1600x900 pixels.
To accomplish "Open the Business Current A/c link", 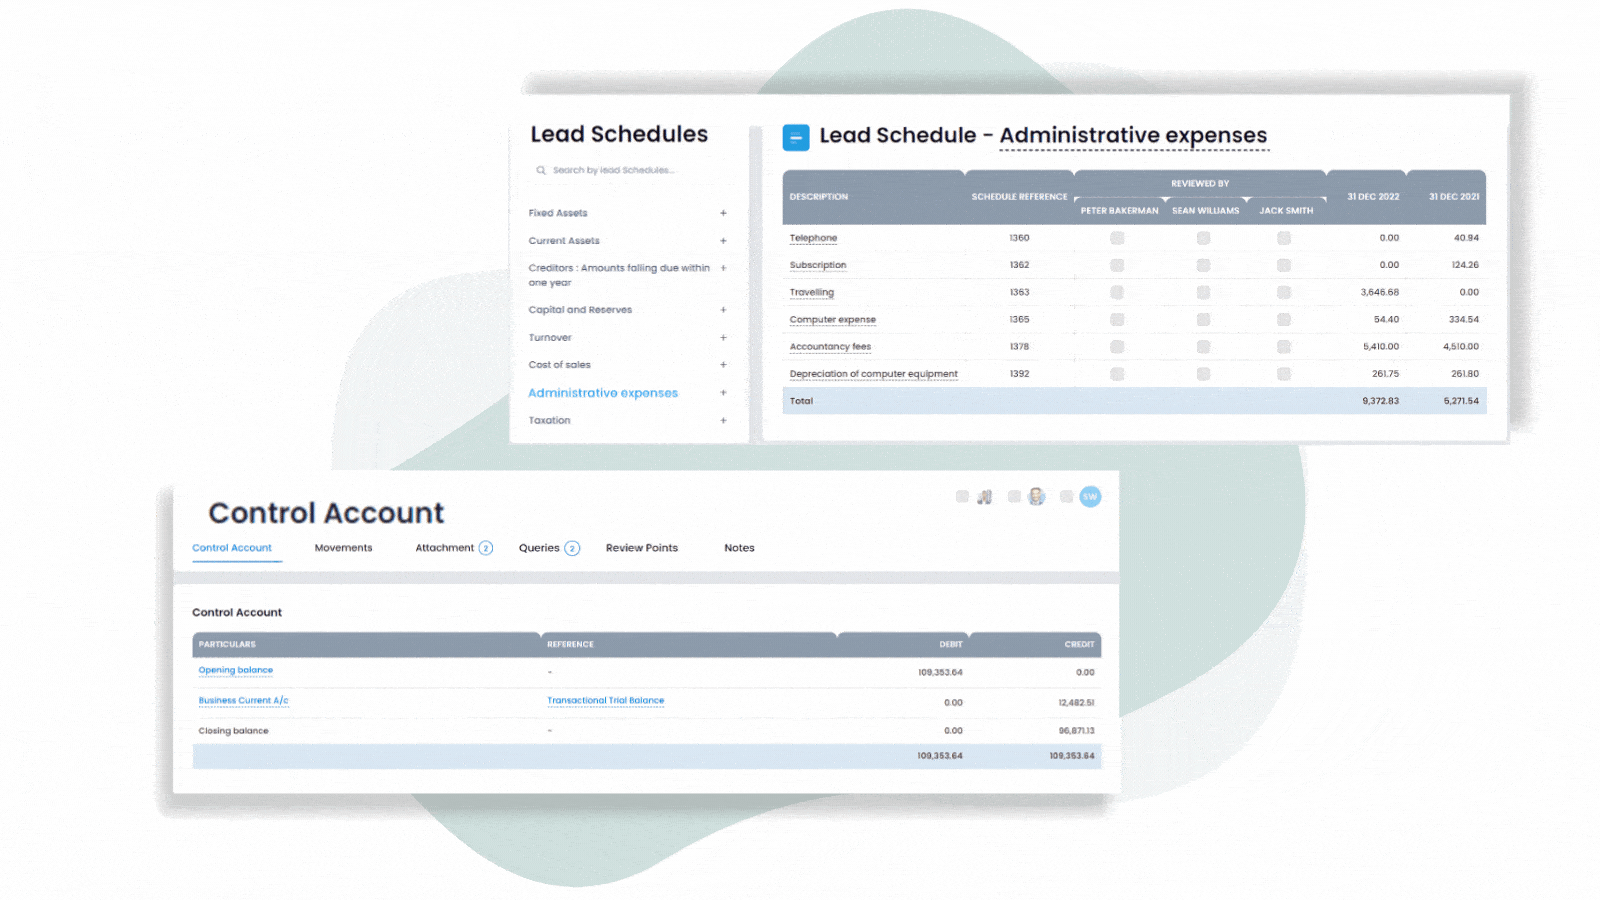I will tap(243, 701).
